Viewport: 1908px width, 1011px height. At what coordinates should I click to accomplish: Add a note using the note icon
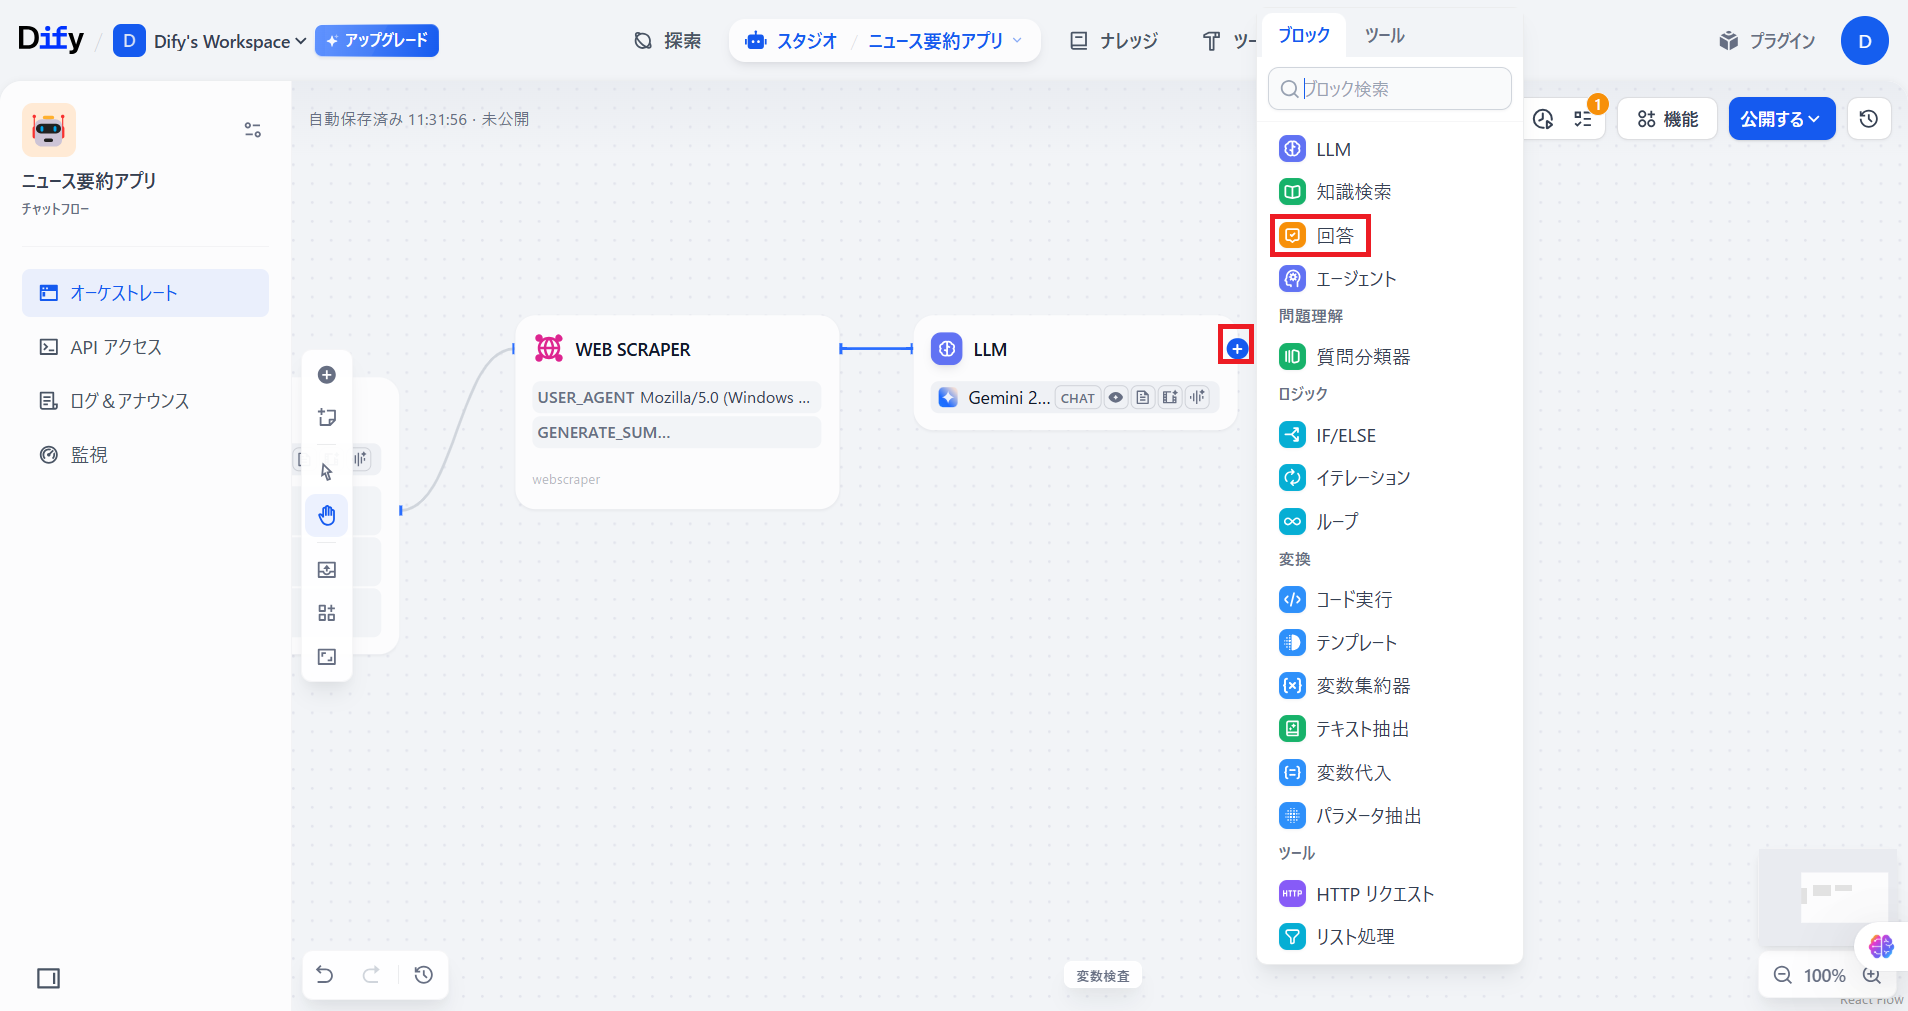coord(327,418)
